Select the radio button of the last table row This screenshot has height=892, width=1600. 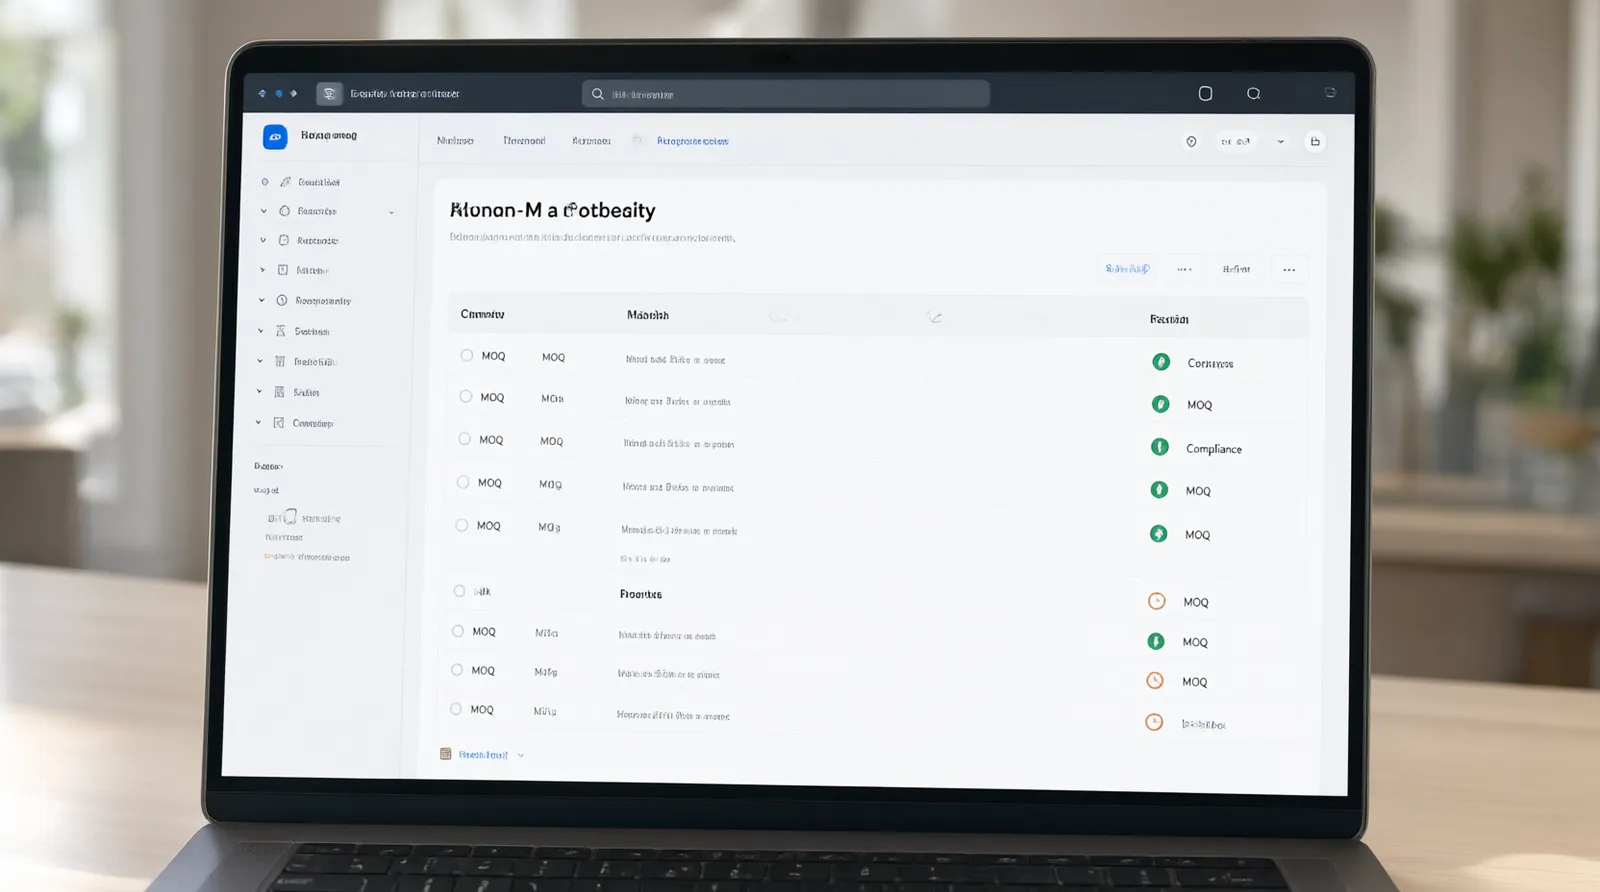[x=456, y=709]
